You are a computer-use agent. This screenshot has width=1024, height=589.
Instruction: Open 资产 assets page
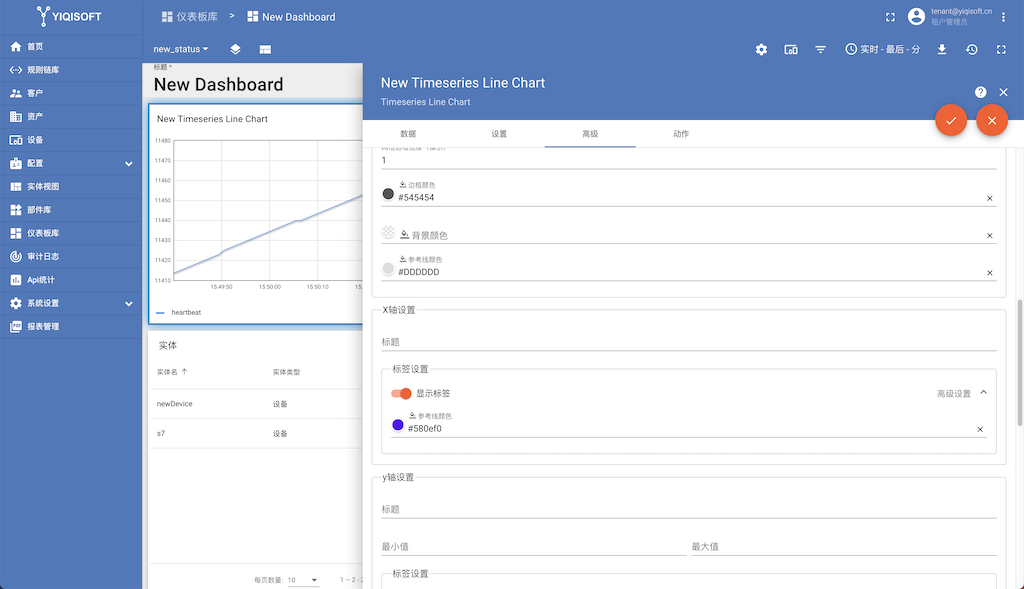coord(71,116)
